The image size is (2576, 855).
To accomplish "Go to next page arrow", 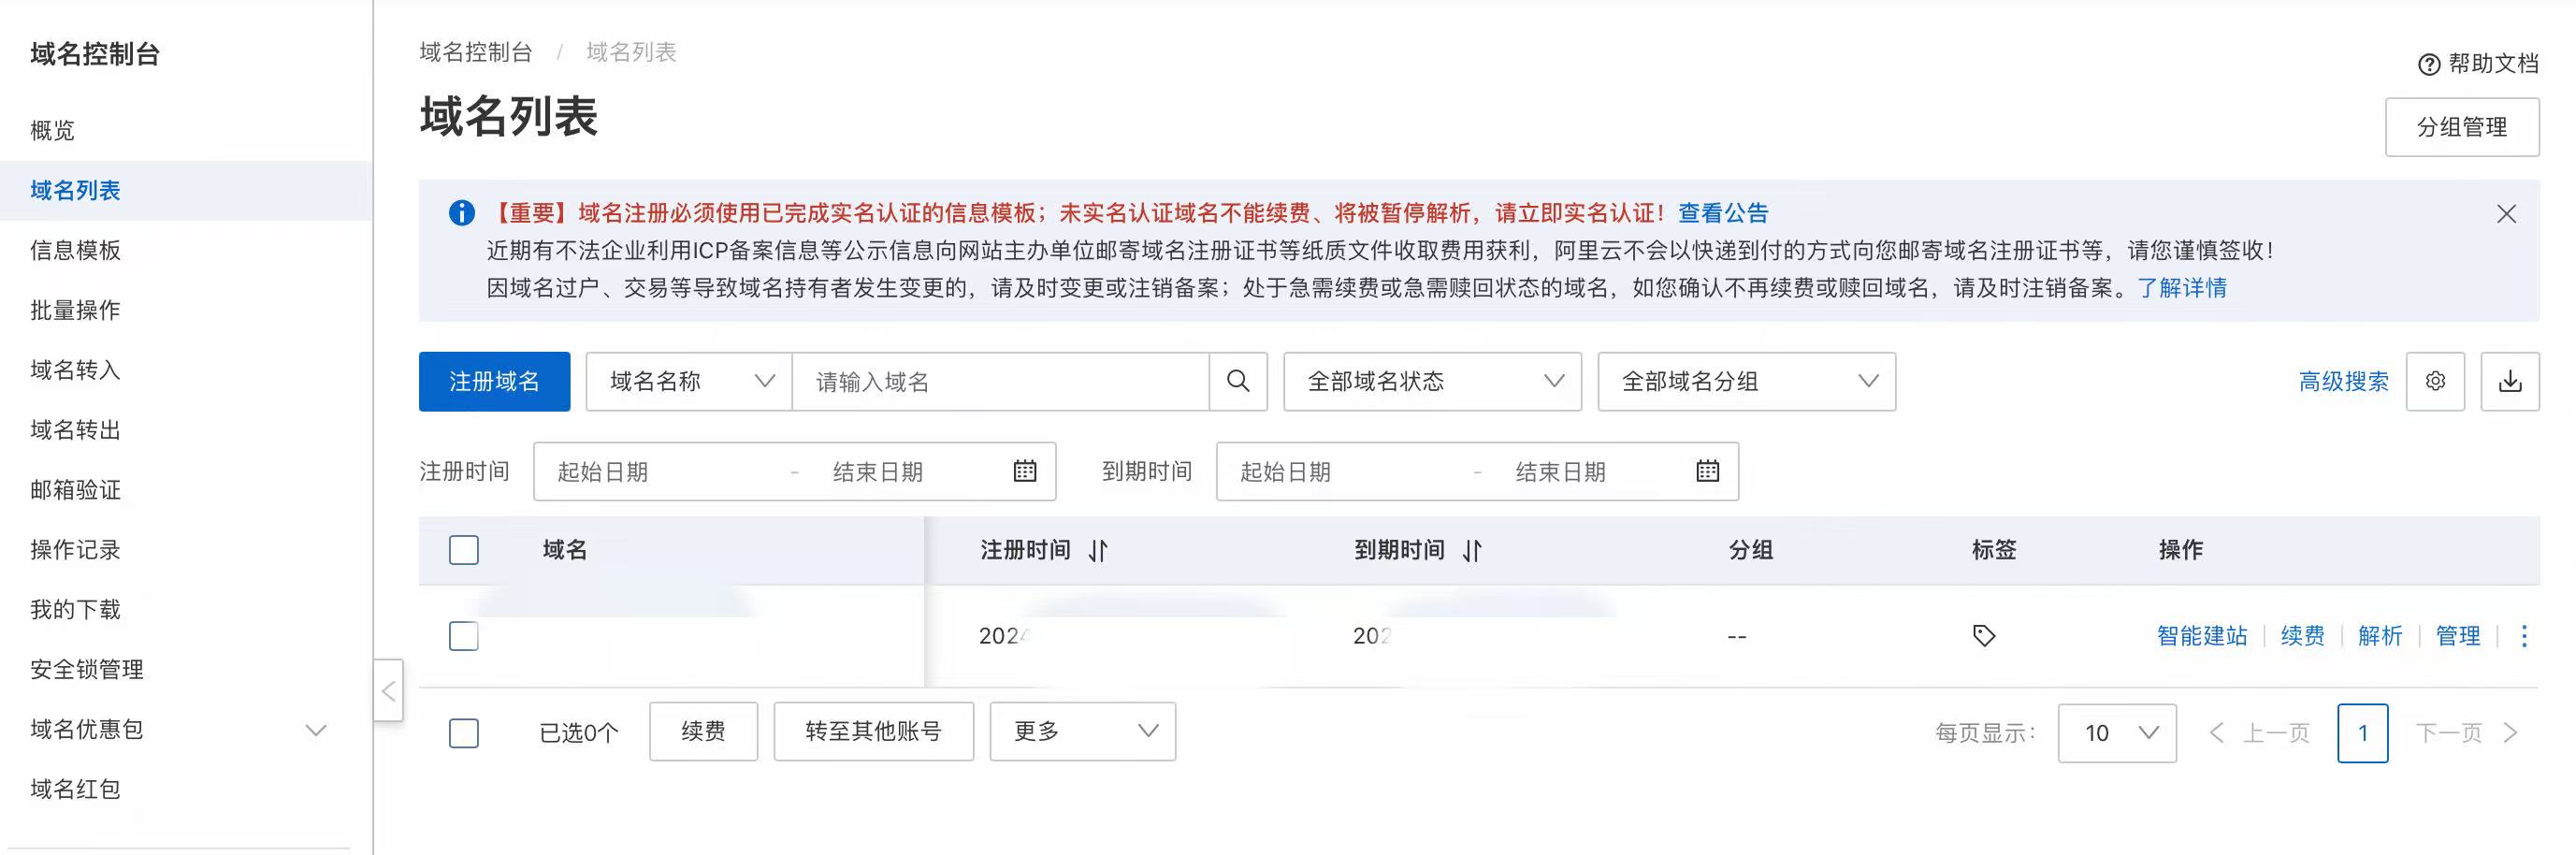I will coord(2509,733).
